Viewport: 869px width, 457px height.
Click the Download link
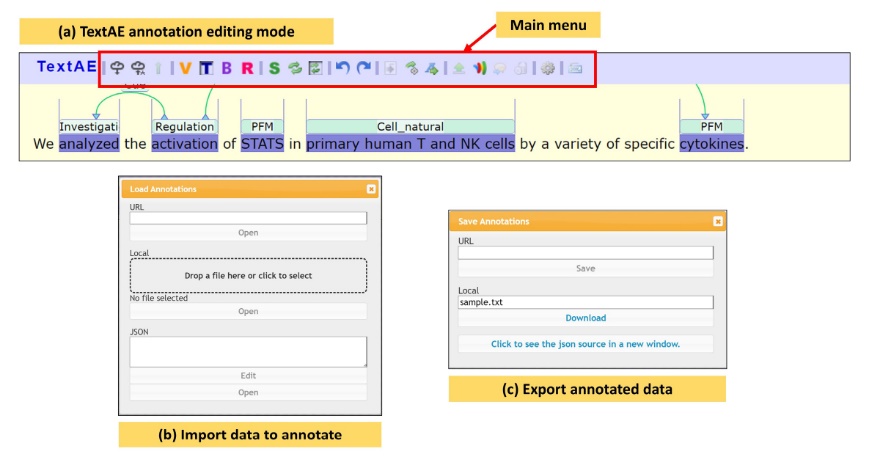pos(586,318)
